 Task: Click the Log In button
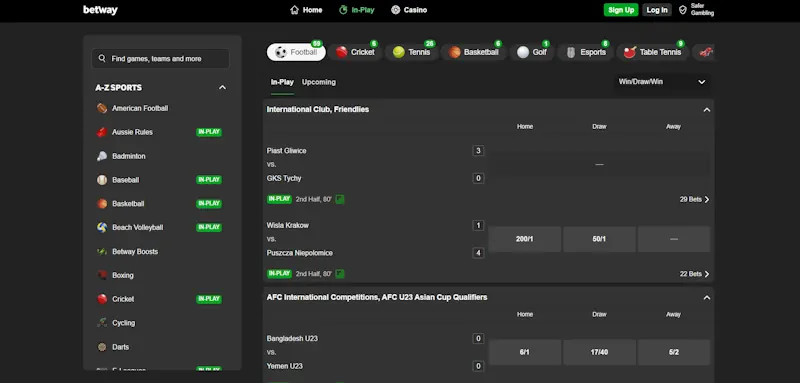click(x=657, y=10)
